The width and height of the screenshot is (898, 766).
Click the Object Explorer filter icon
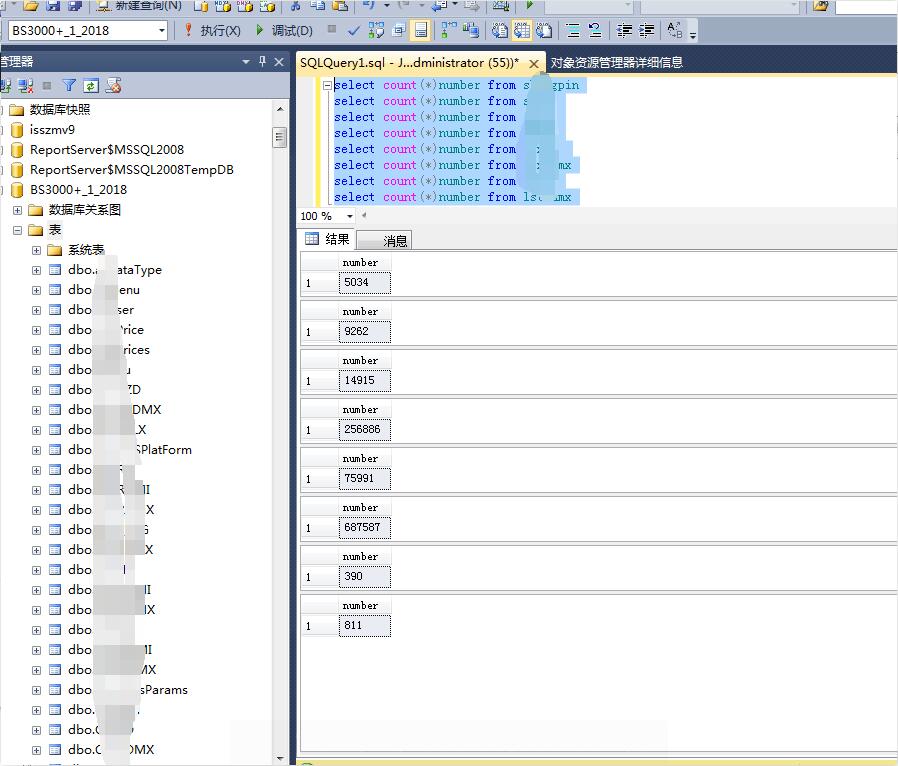coord(69,86)
